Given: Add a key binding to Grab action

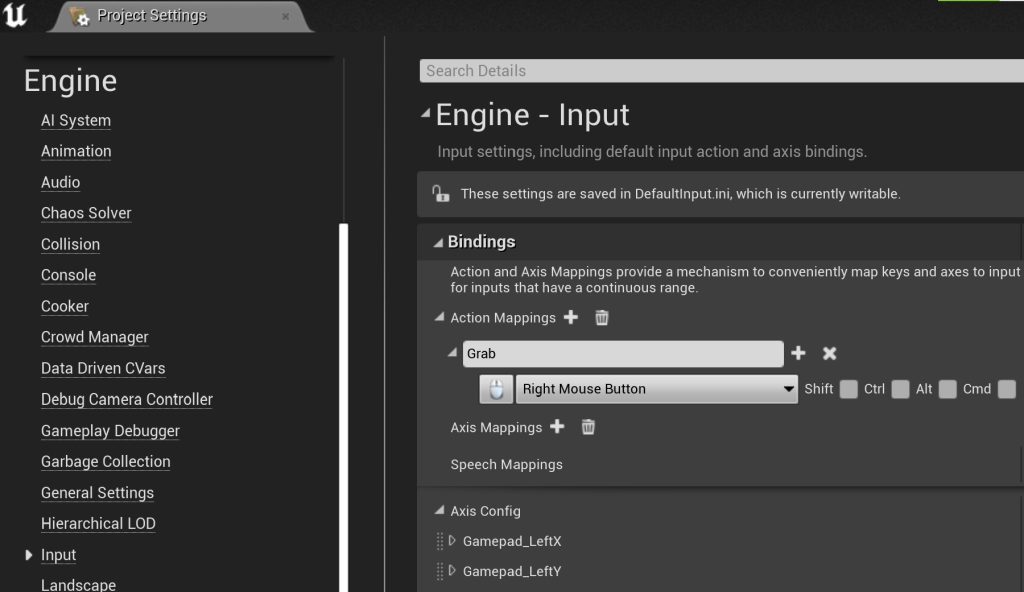Looking at the screenshot, I should (798, 353).
